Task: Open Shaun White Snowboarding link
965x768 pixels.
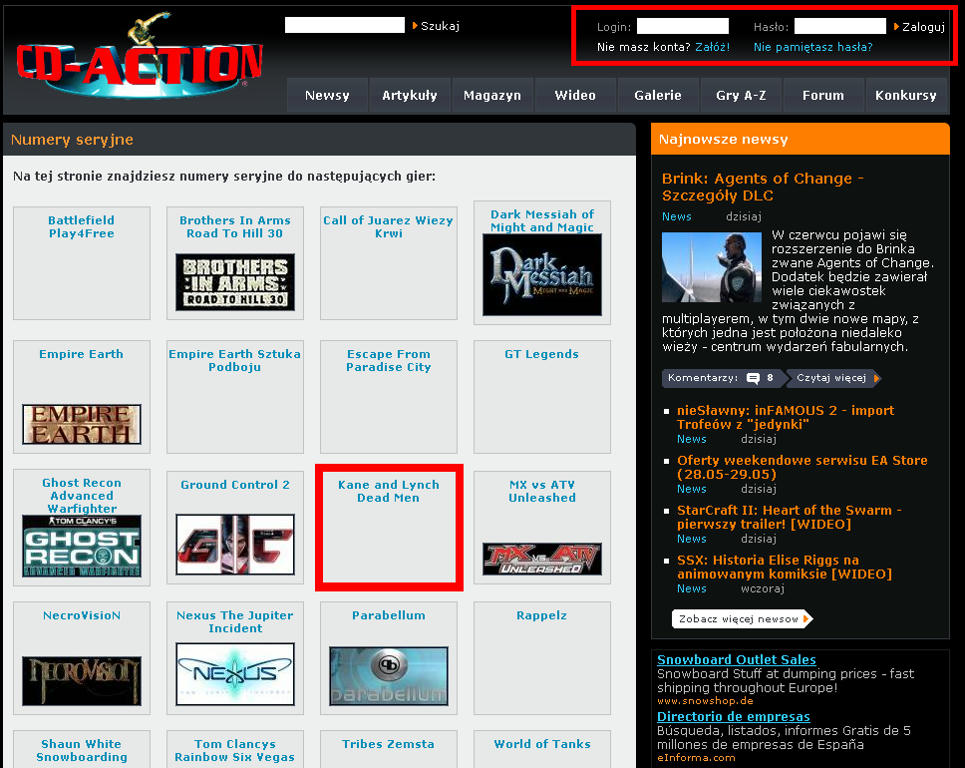Action: [x=82, y=750]
